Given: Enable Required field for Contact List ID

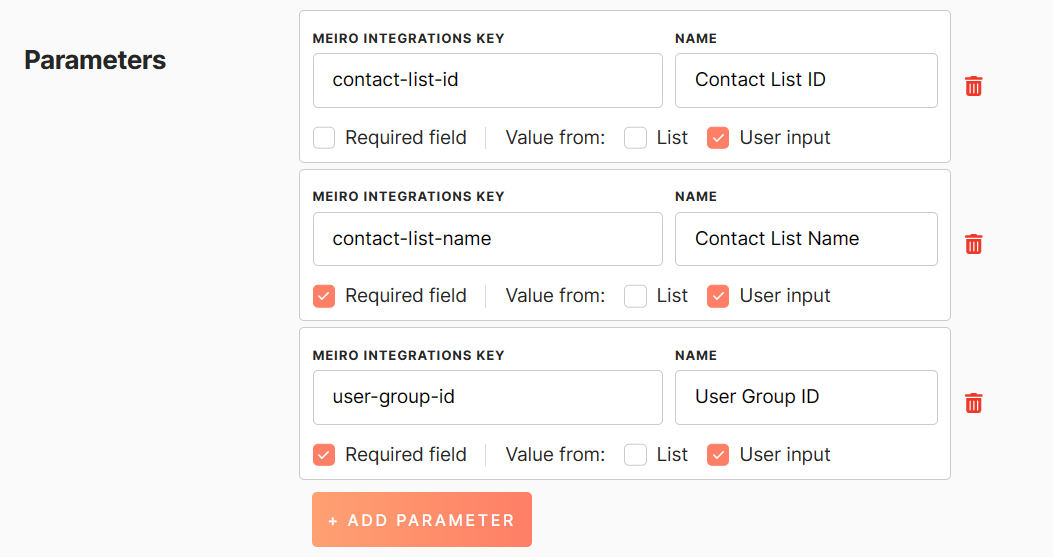Looking at the screenshot, I should (x=324, y=138).
